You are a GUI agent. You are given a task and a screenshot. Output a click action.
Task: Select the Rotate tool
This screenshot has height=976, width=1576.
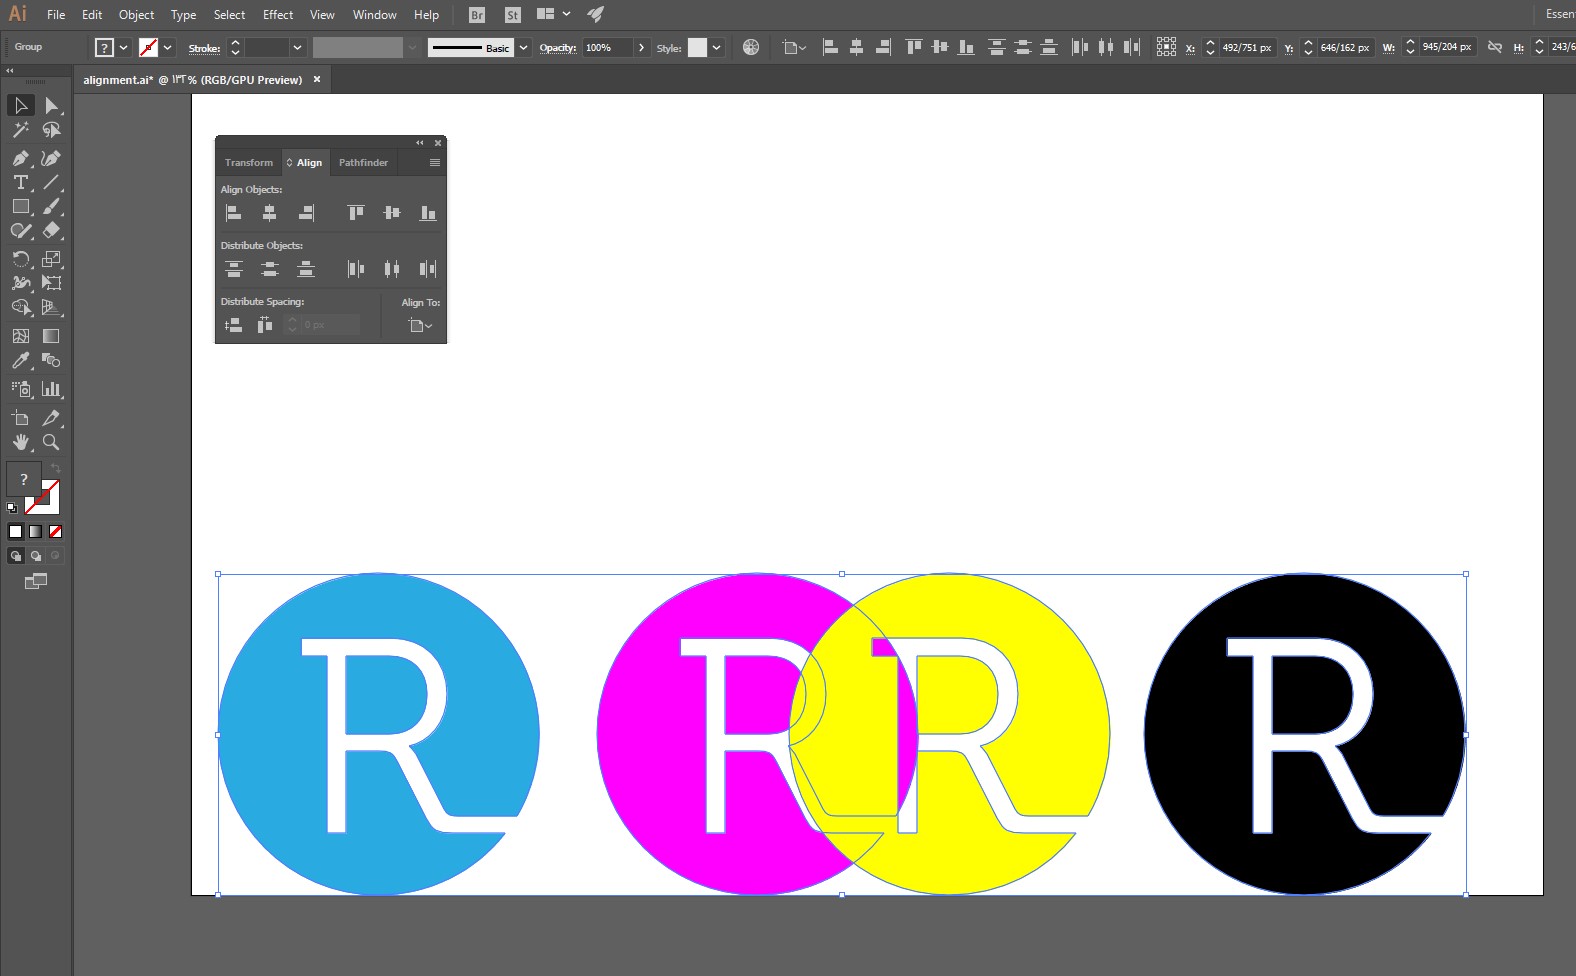[x=21, y=259]
